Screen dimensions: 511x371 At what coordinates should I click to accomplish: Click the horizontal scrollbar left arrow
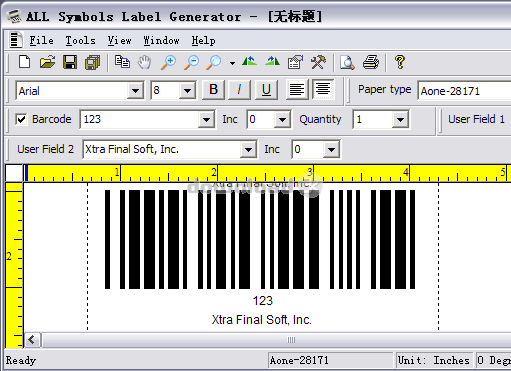(32, 340)
